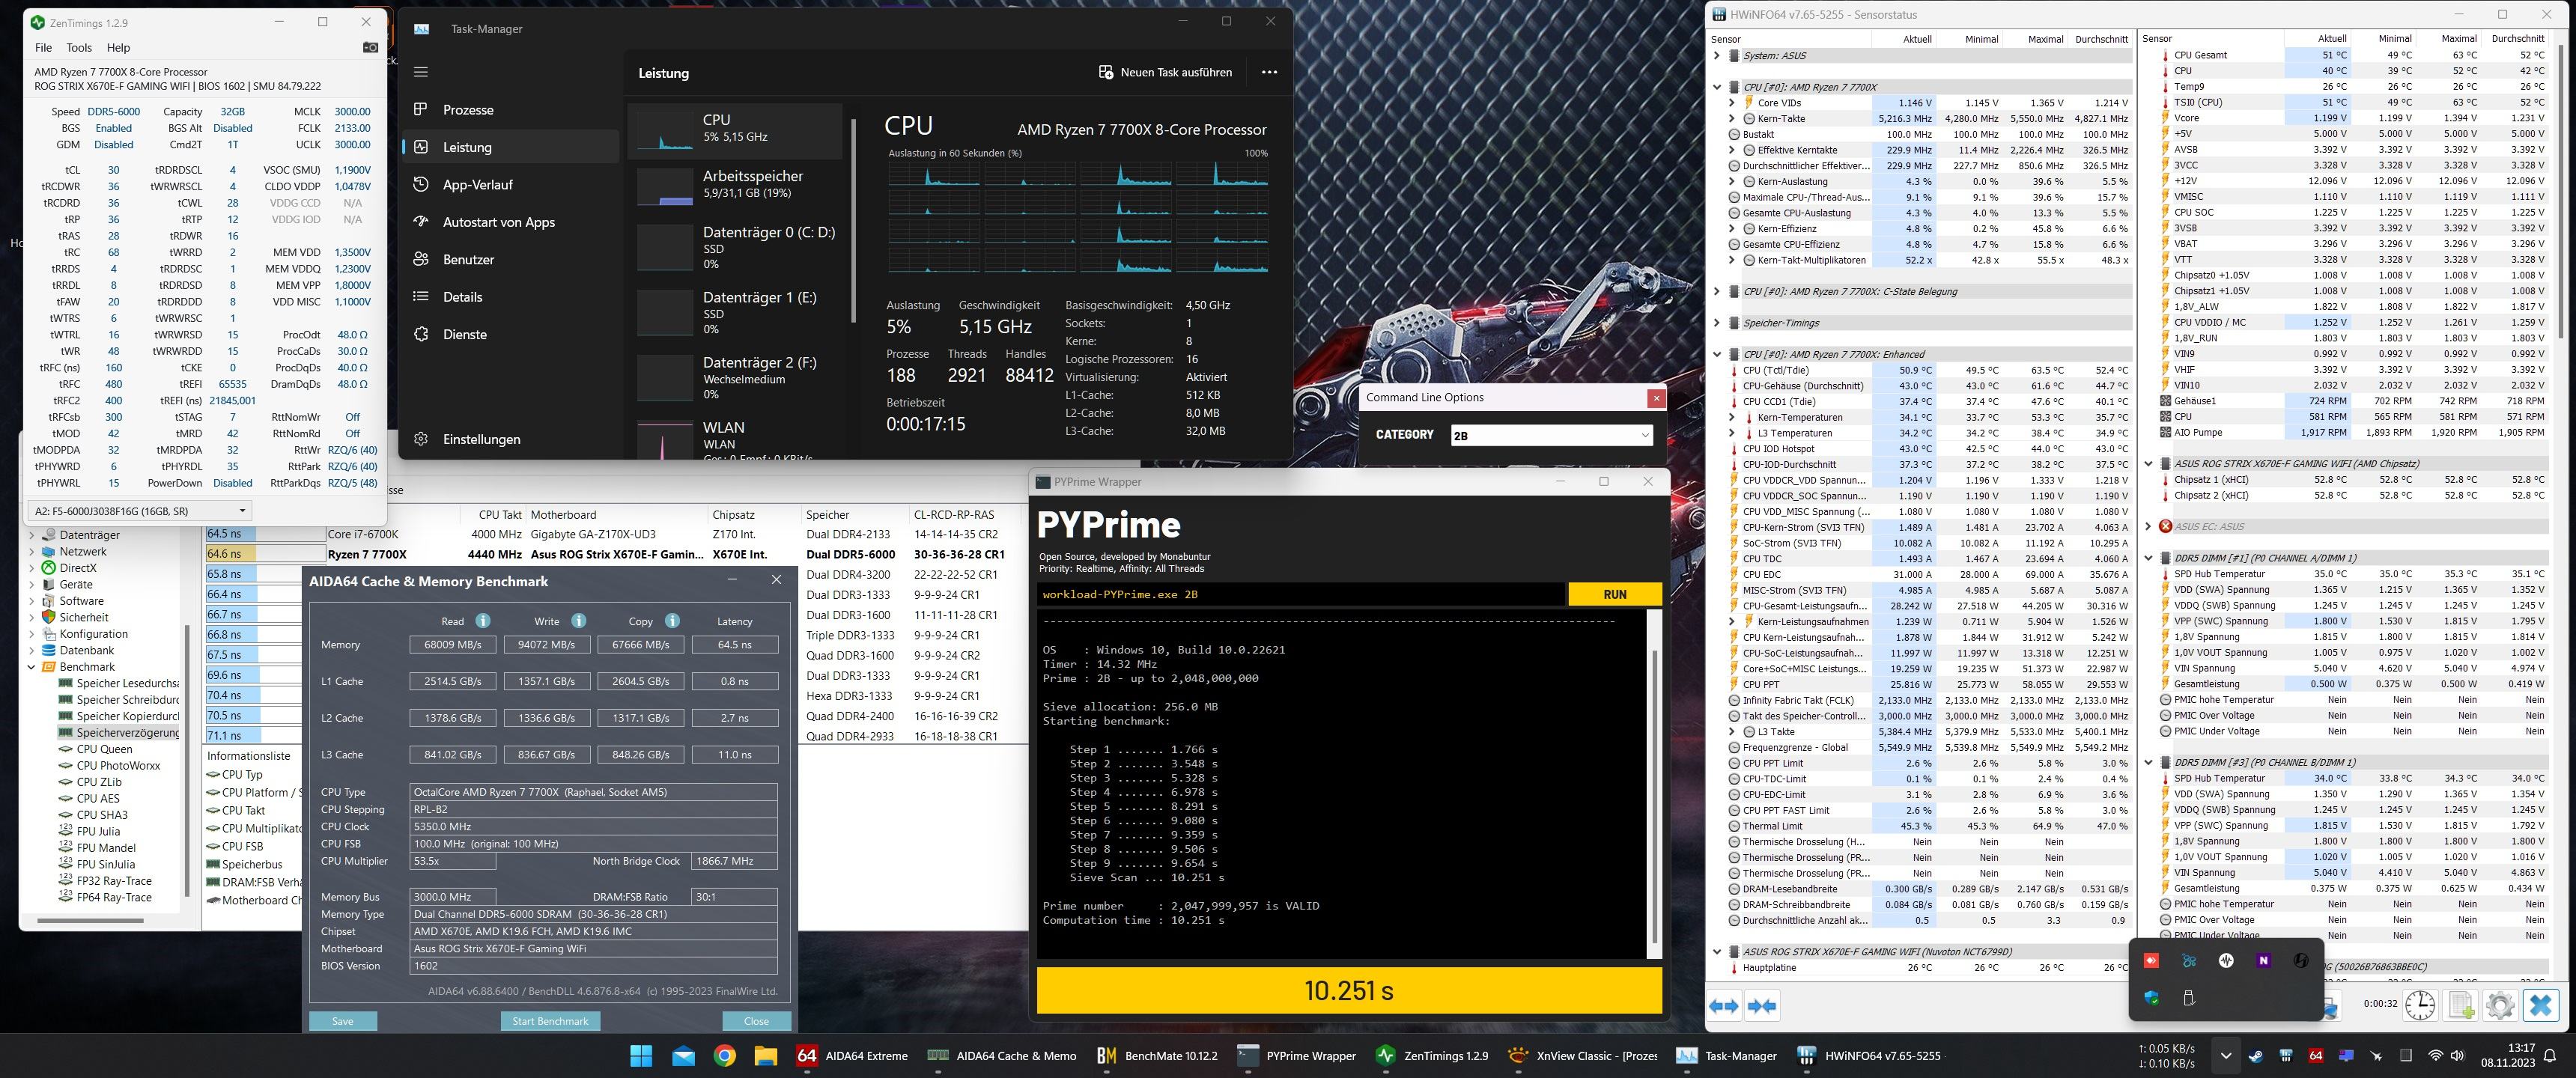2576x1078 pixels.
Task: Click the Copy info icon in AIDA64 benchmark
Action: 672,621
